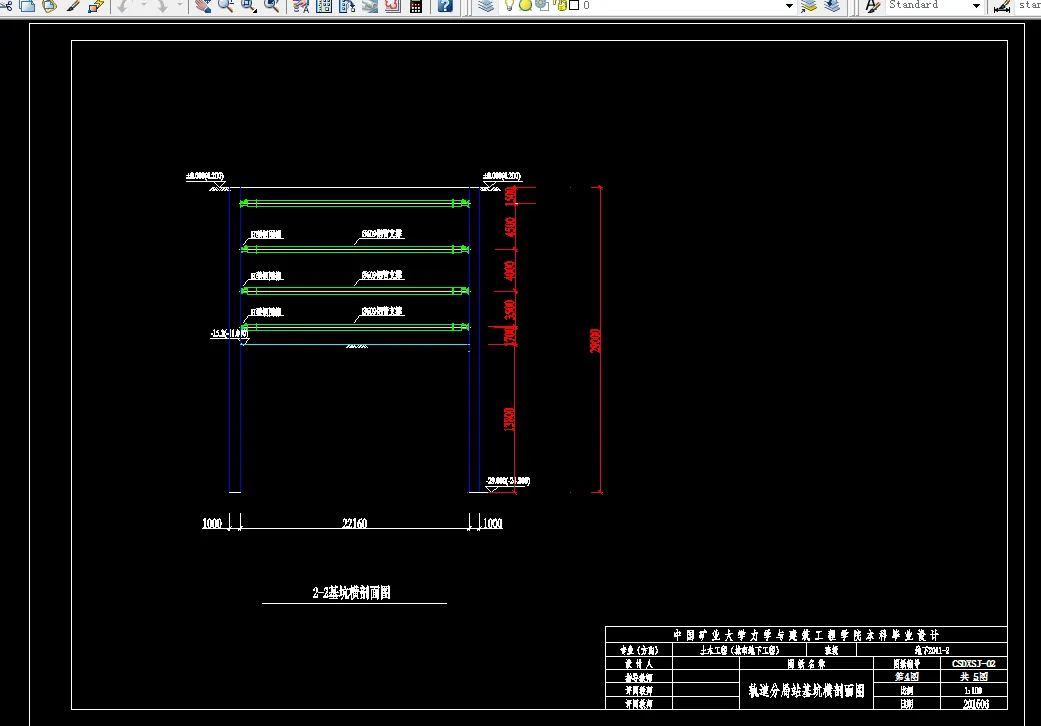The height and width of the screenshot is (726, 1041).
Task: Click the red 4500 dimension text
Action: 510,226
